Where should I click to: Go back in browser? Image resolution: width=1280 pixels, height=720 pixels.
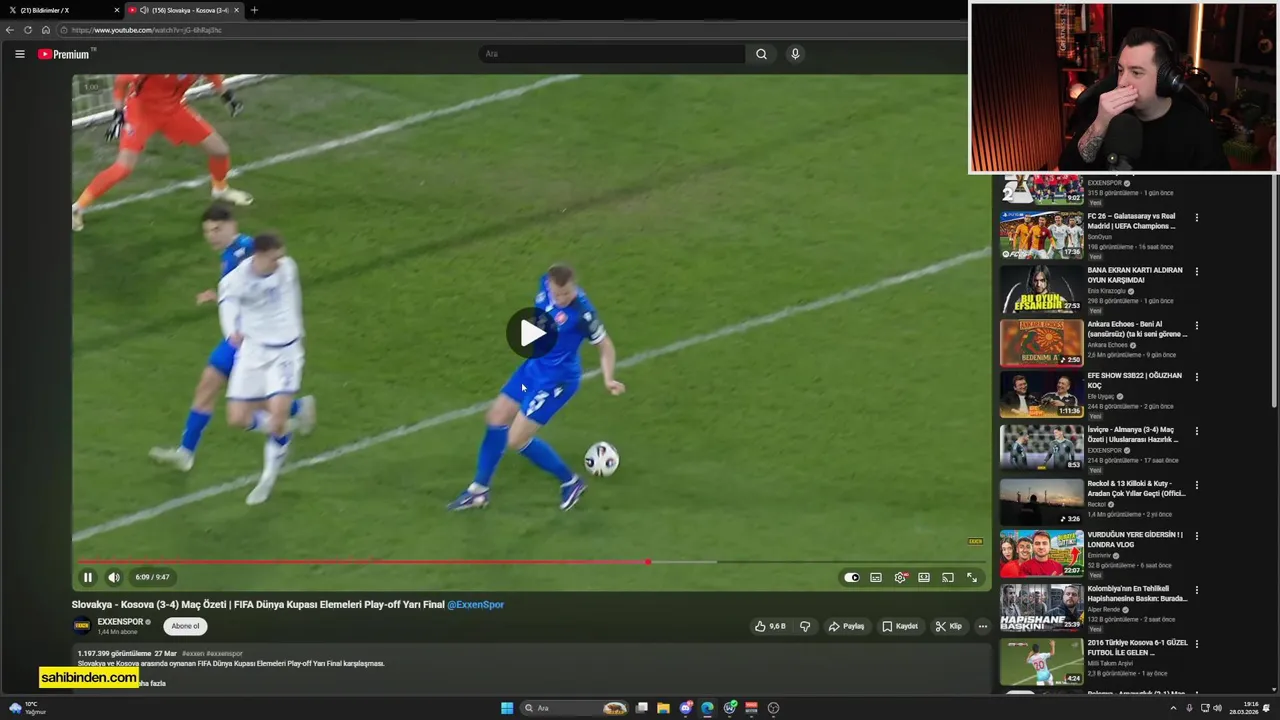[x=10, y=30]
